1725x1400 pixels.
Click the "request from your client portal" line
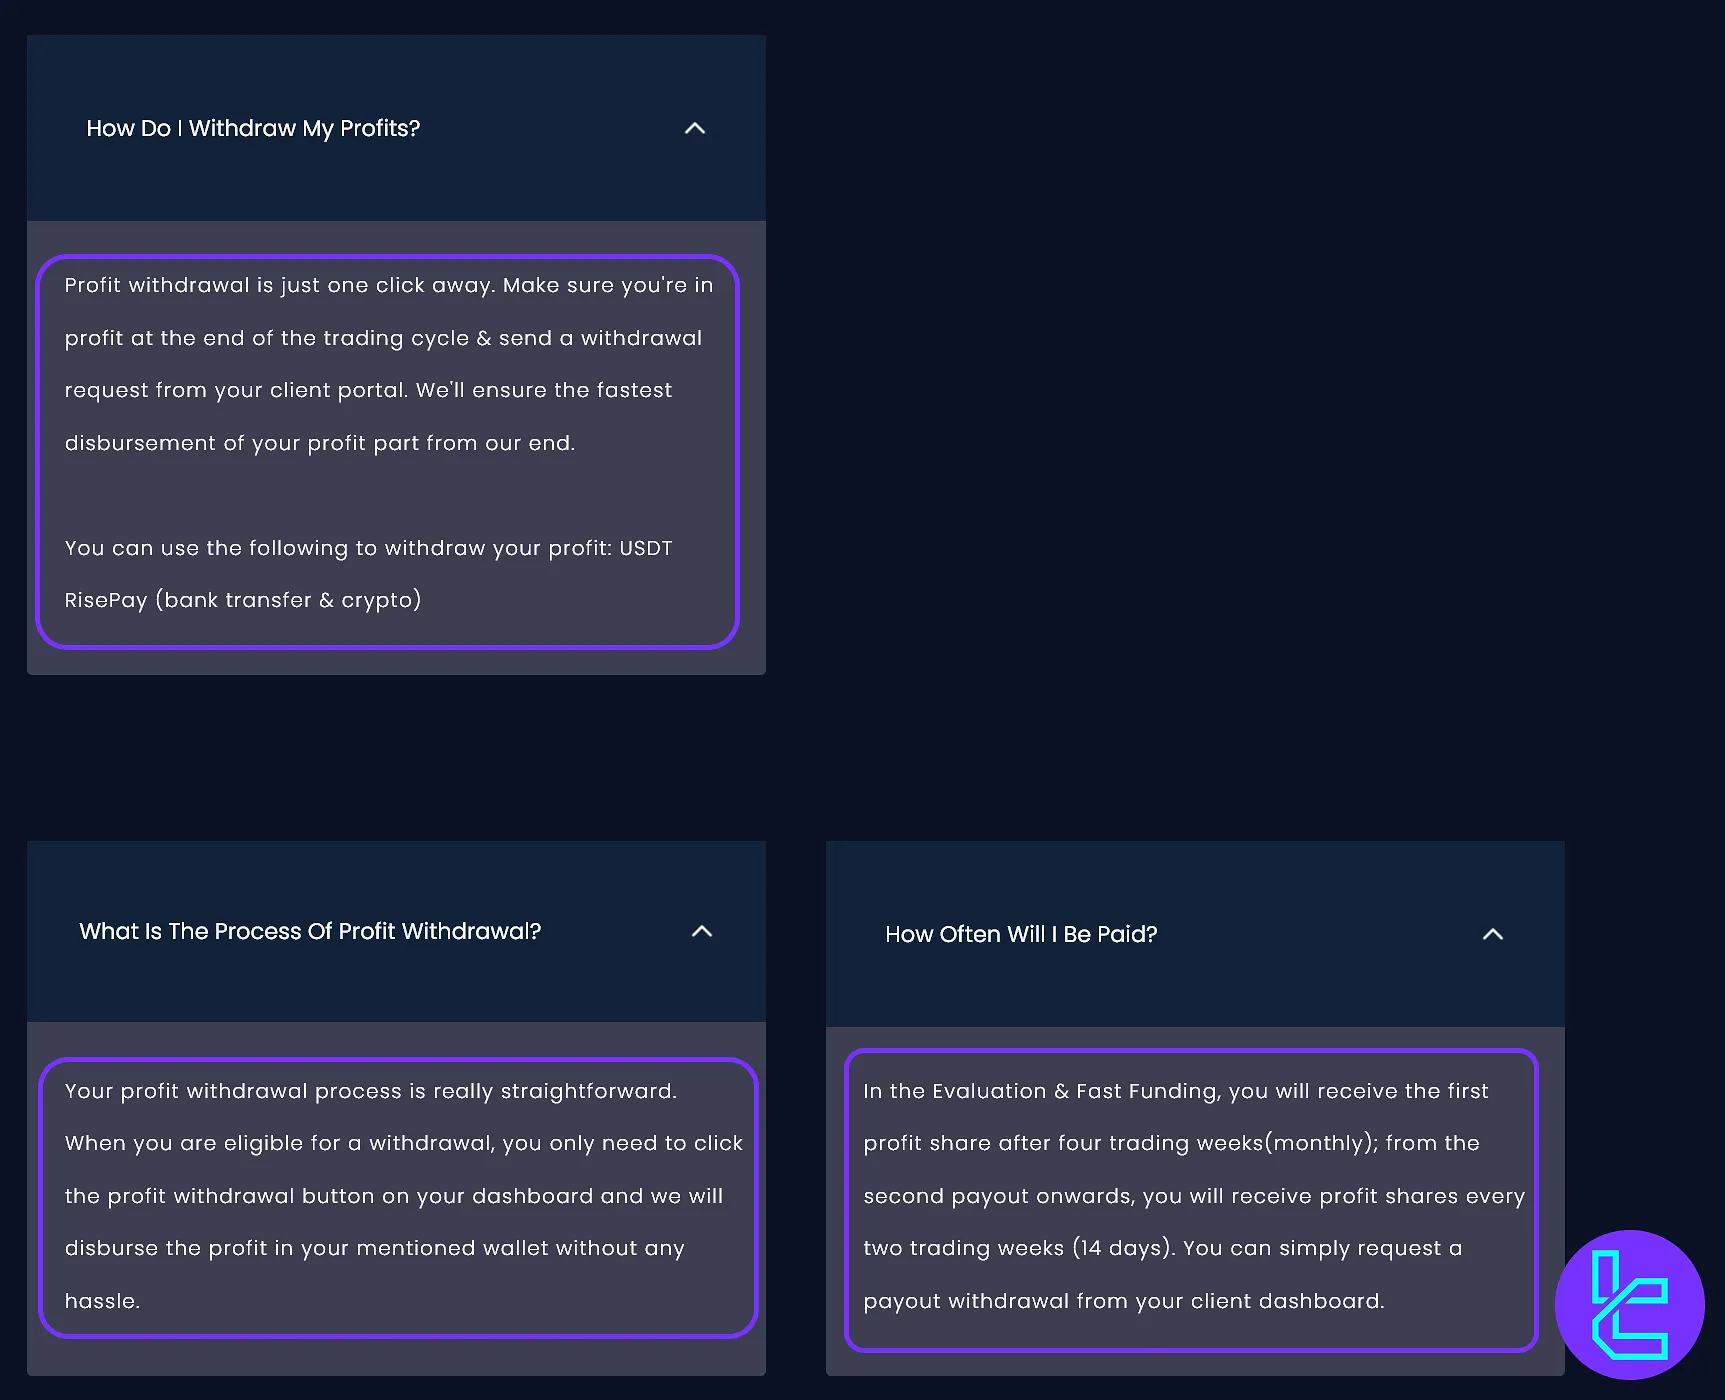point(368,390)
